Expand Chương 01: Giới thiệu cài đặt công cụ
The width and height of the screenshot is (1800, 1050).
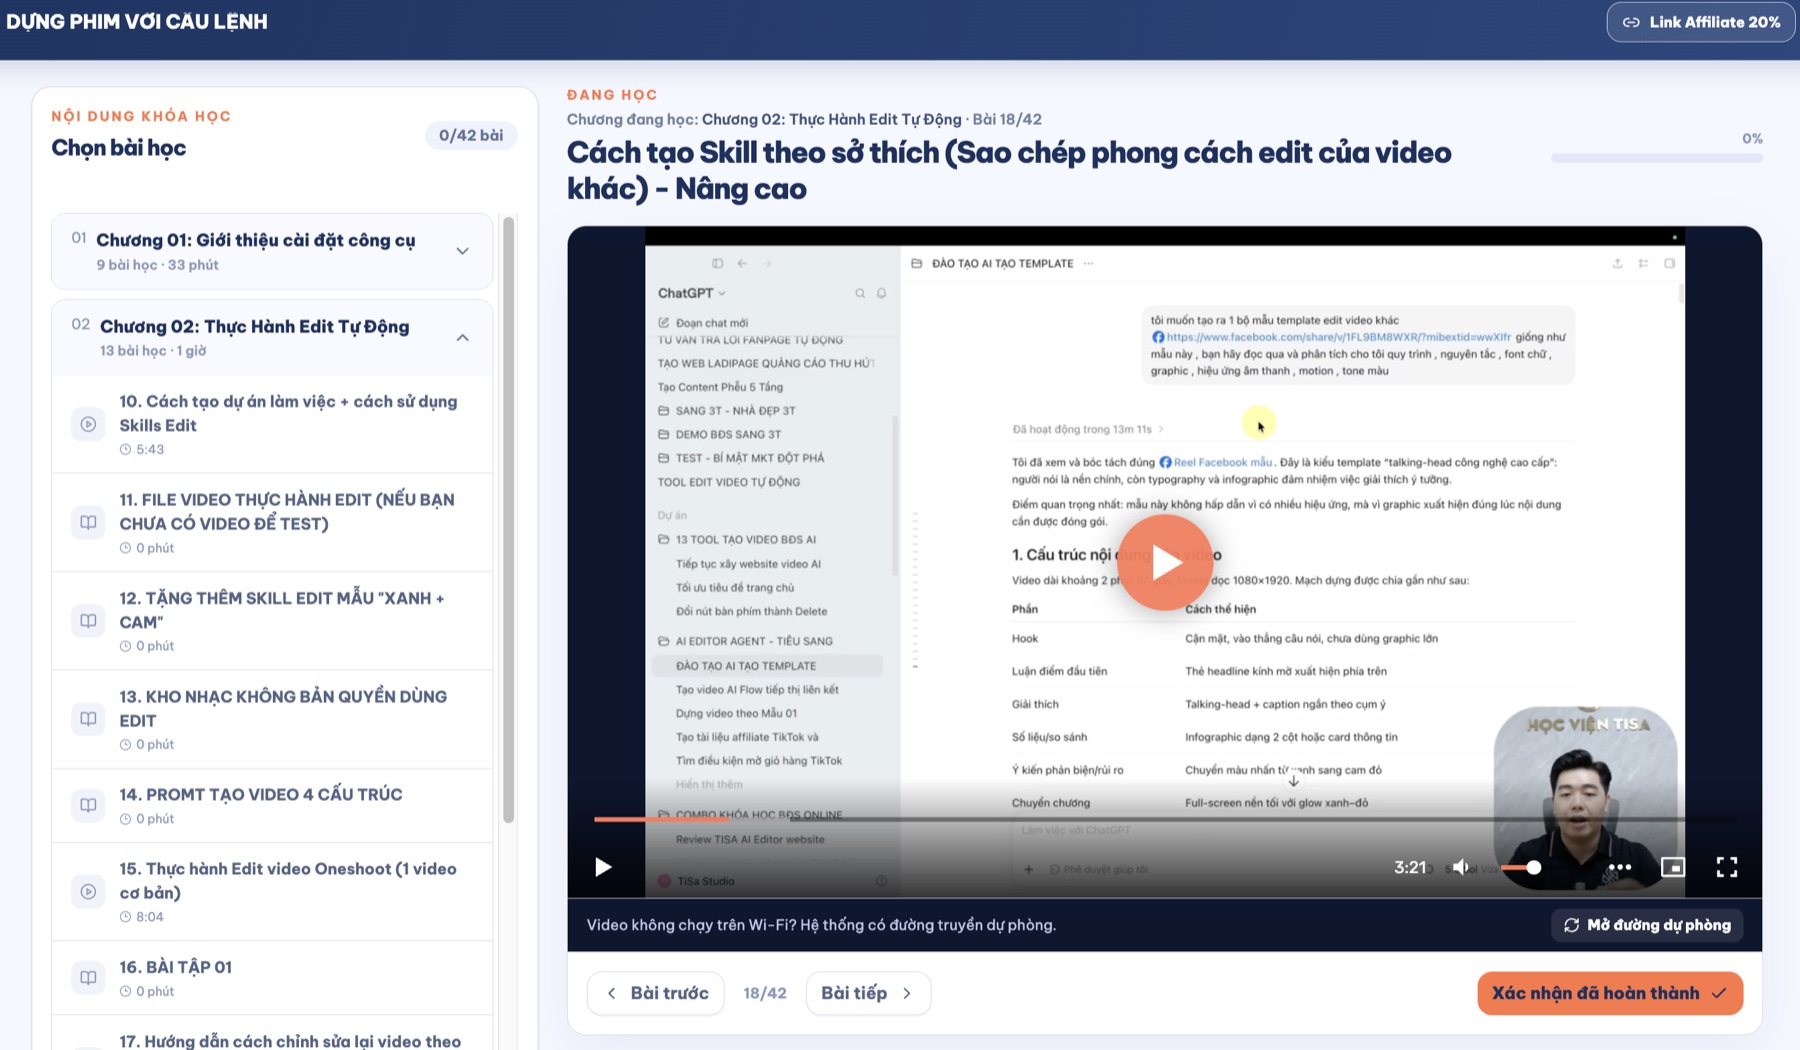(x=463, y=251)
